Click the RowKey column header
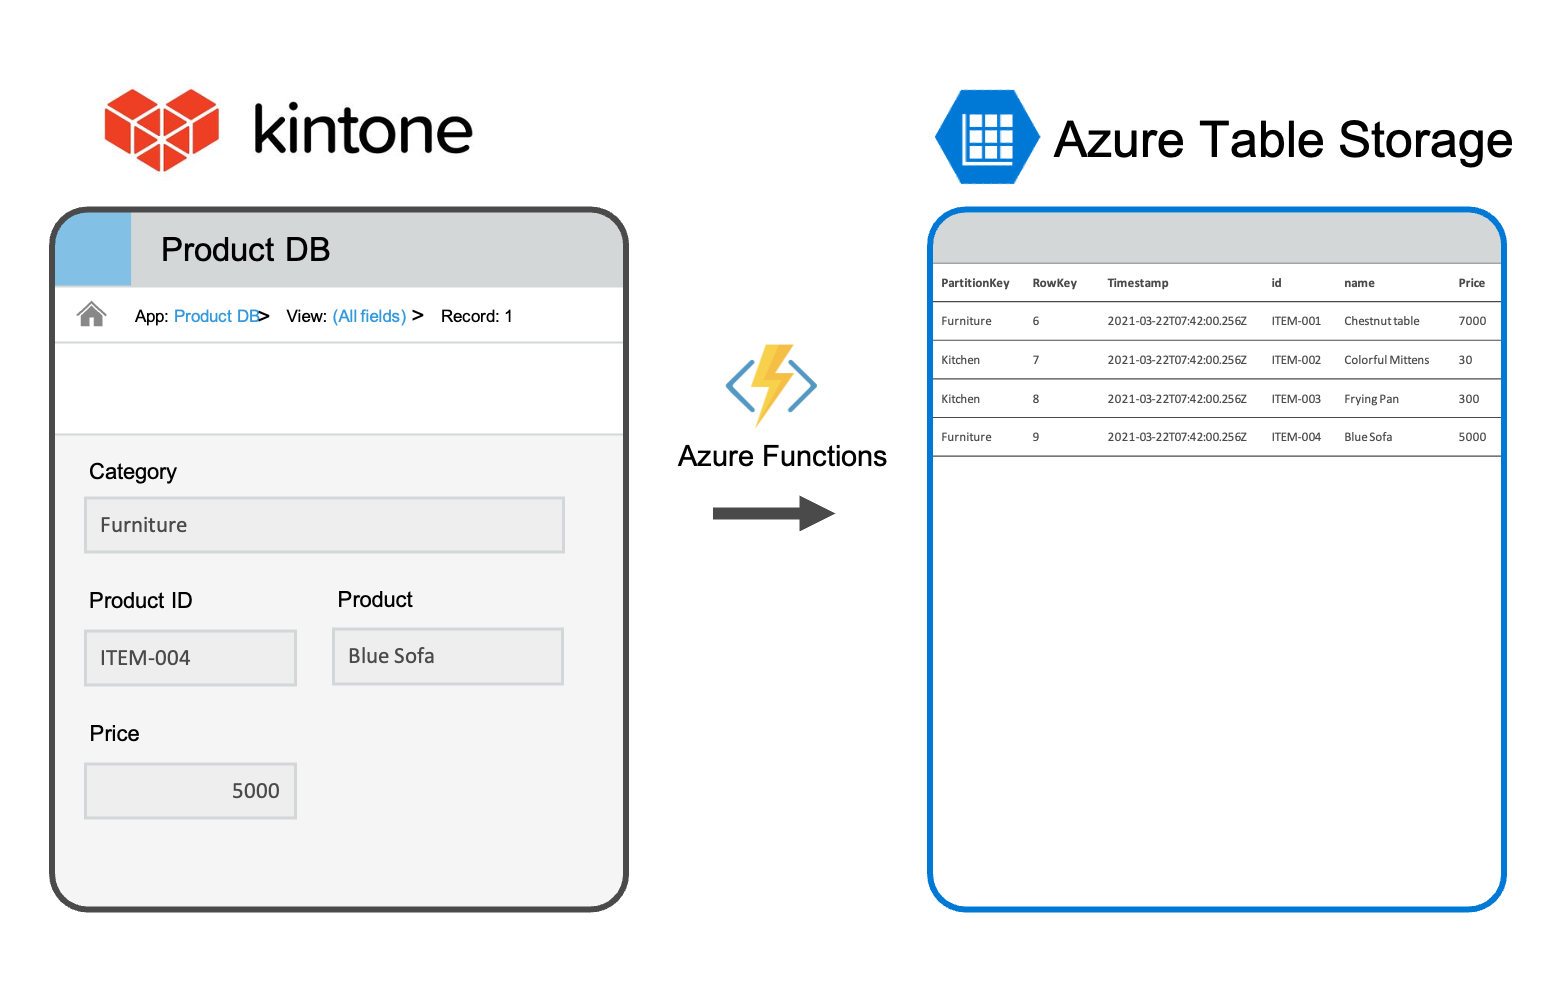The height and width of the screenshot is (993, 1566). [1054, 283]
